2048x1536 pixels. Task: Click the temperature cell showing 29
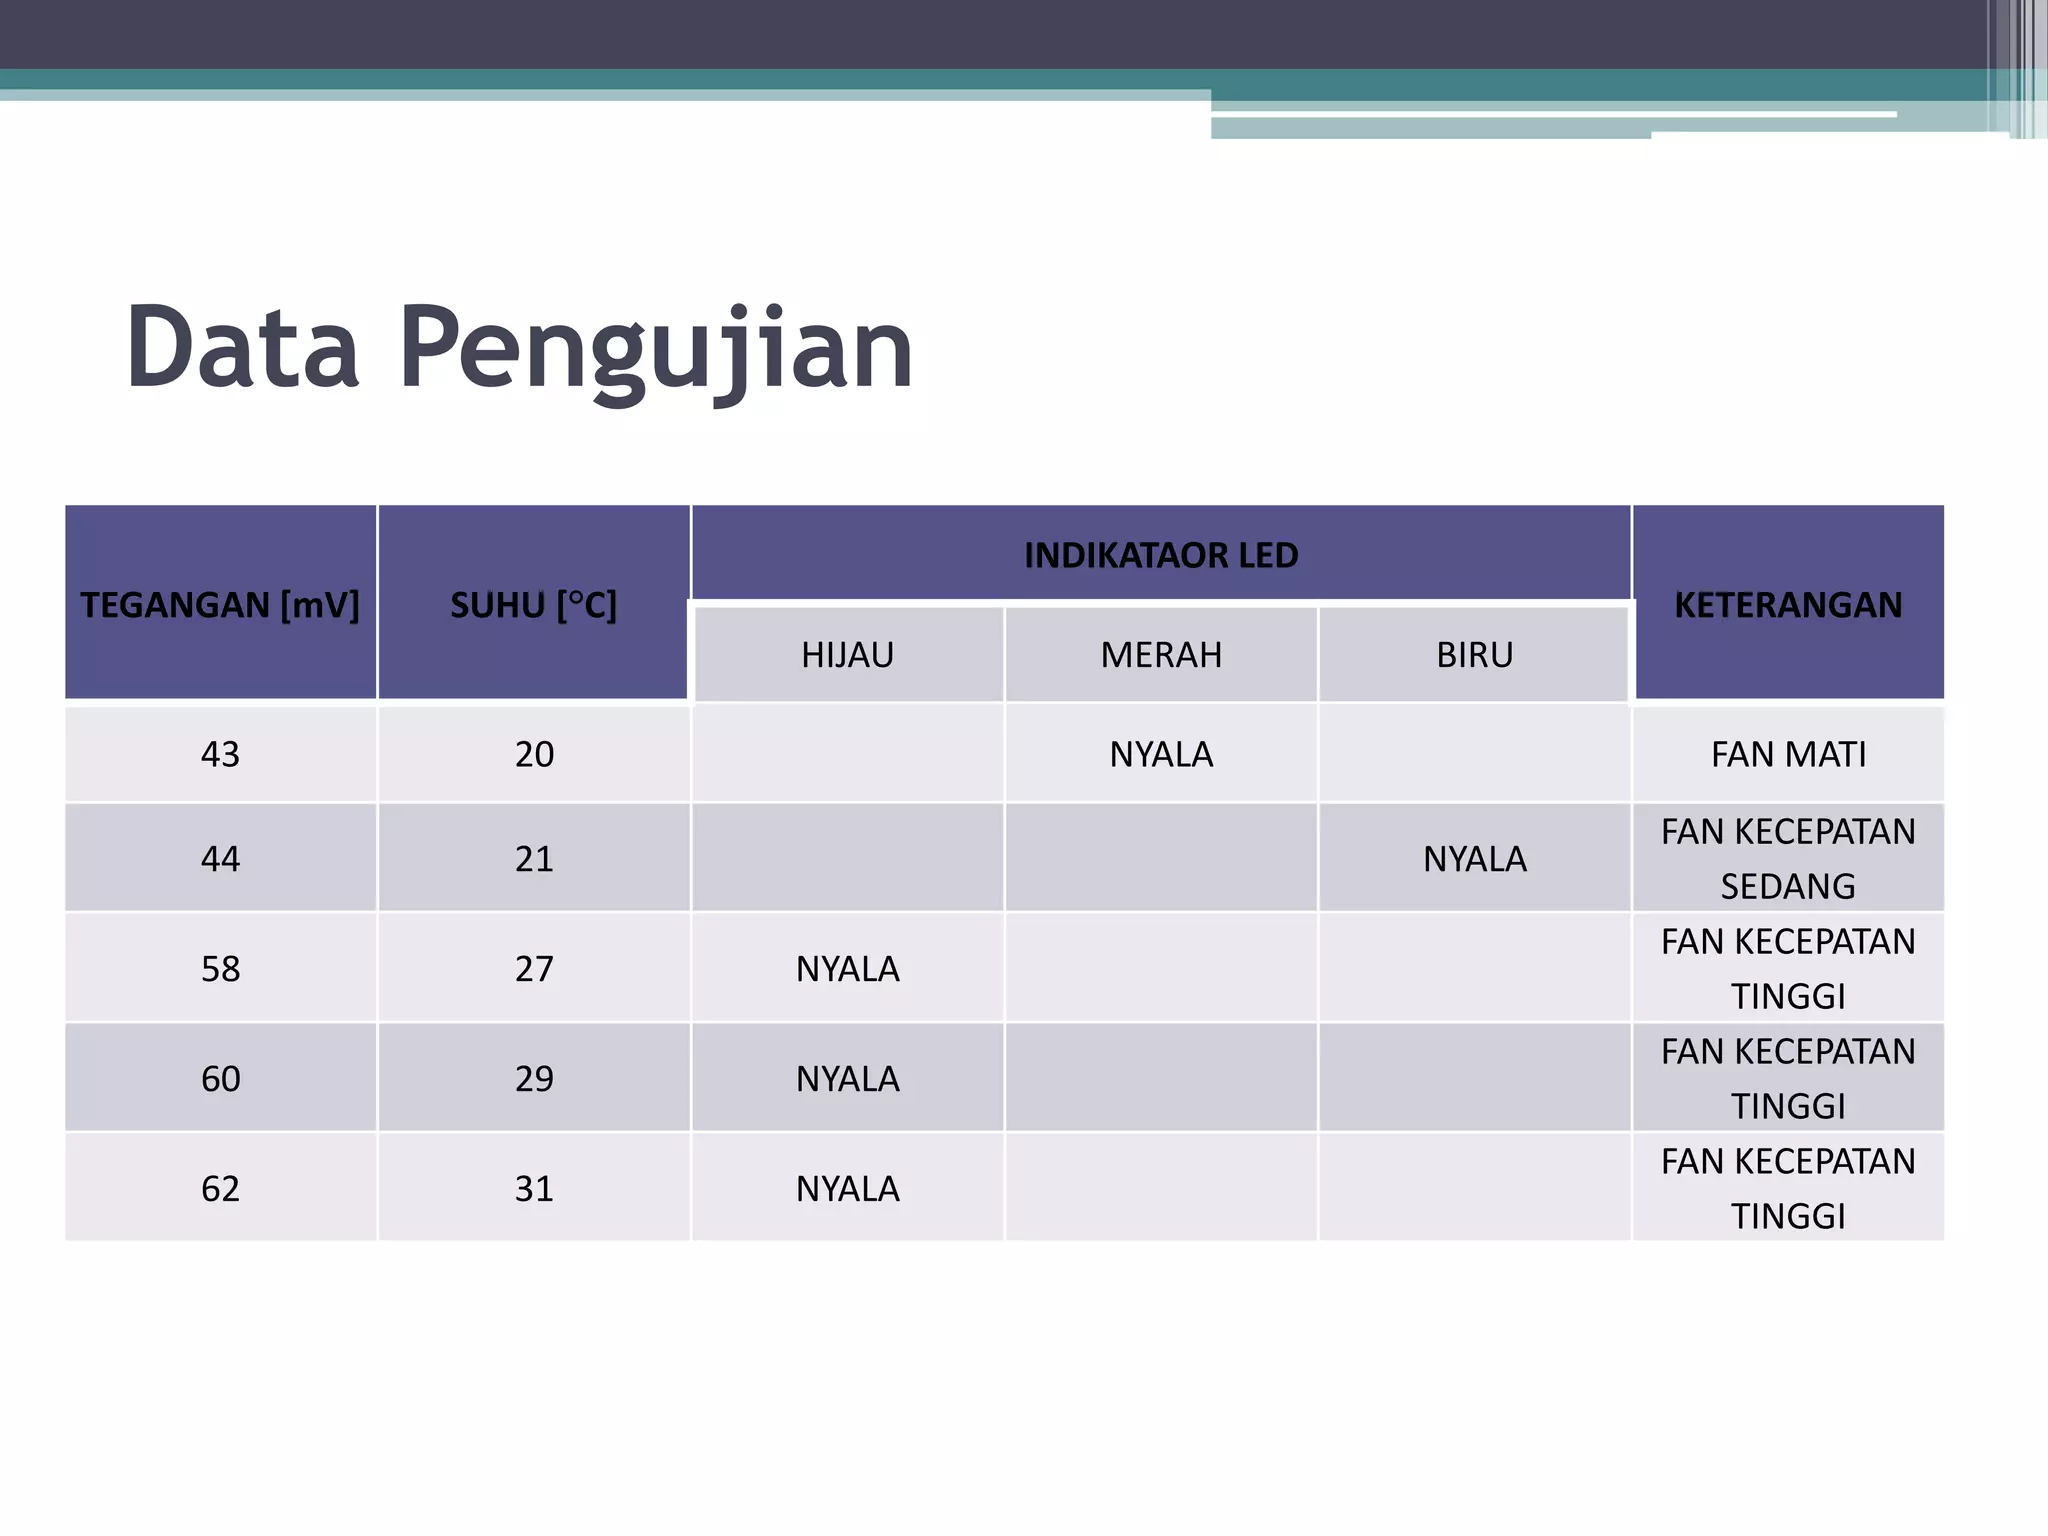click(x=534, y=1078)
